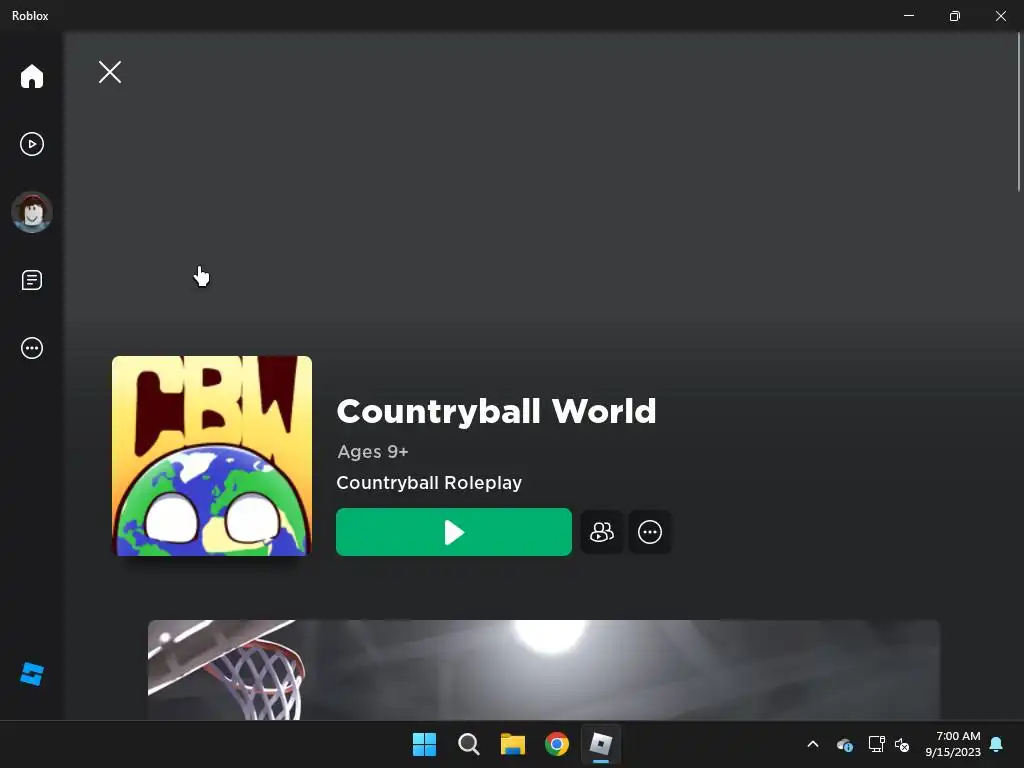Open the basketball hoop preview image
Screen dimensions: 1024x768
click(543, 670)
